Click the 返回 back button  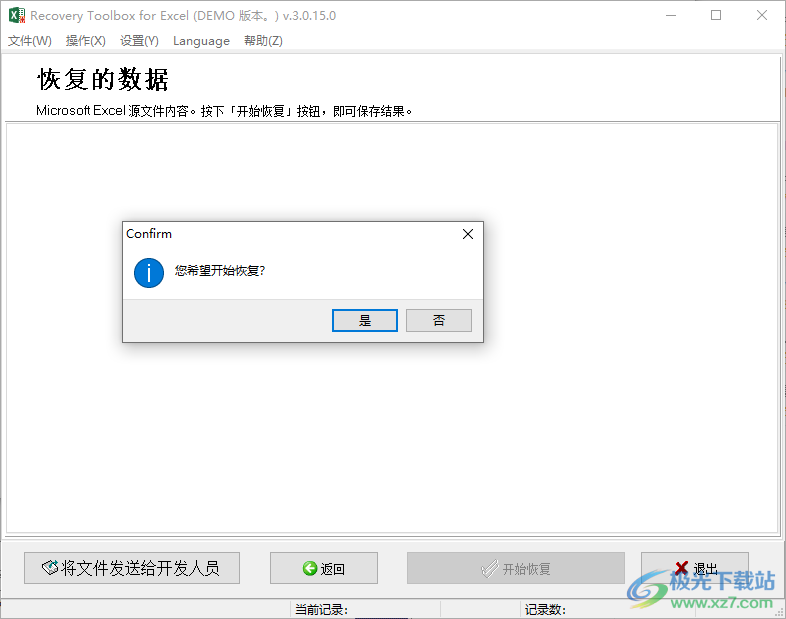[324, 568]
